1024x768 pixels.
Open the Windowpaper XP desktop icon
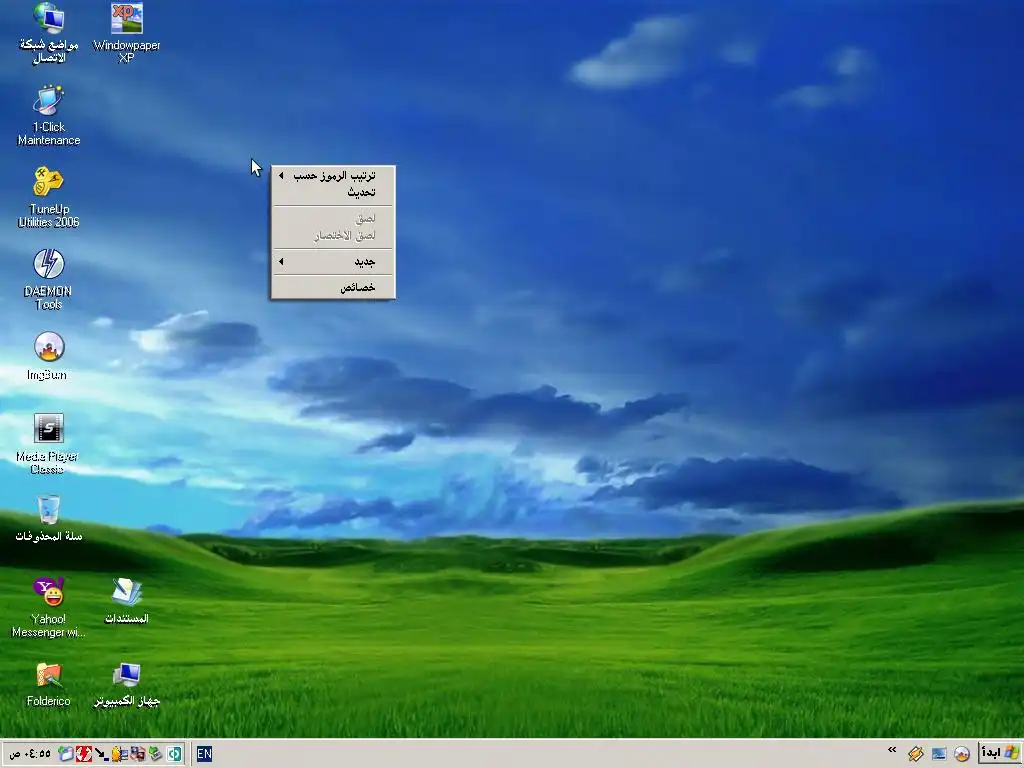(127, 33)
